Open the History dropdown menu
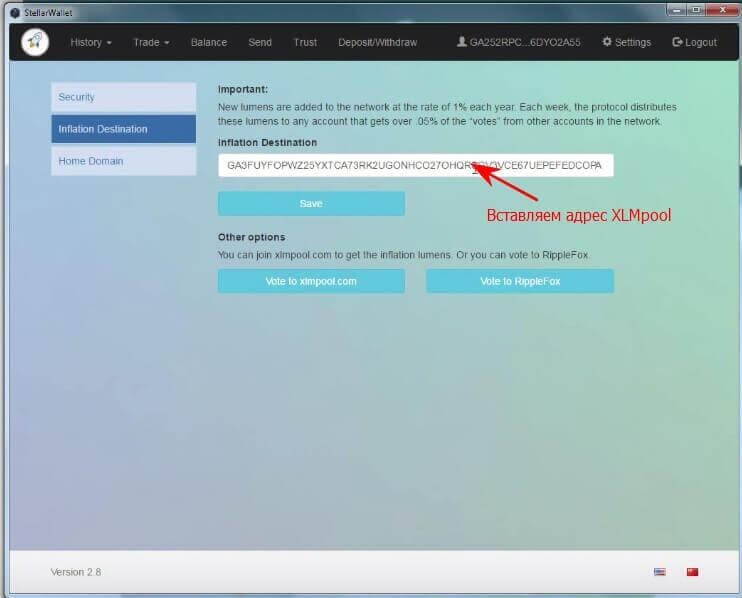 [91, 43]
